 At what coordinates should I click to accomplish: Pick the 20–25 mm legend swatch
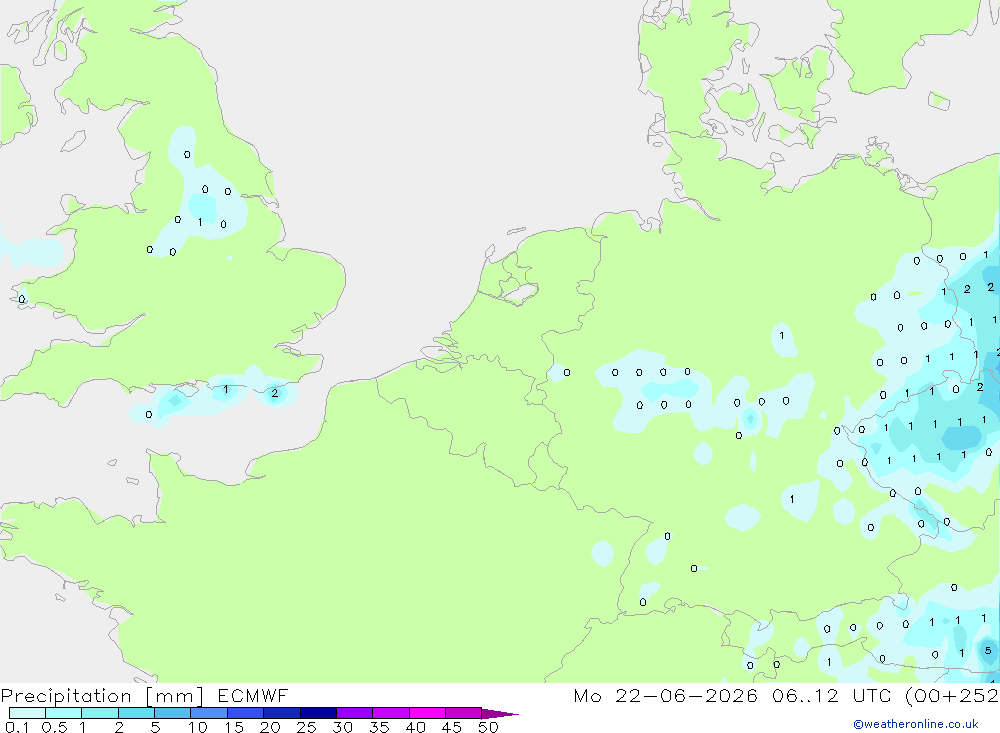pyautogui.click(x=282, y=713)
